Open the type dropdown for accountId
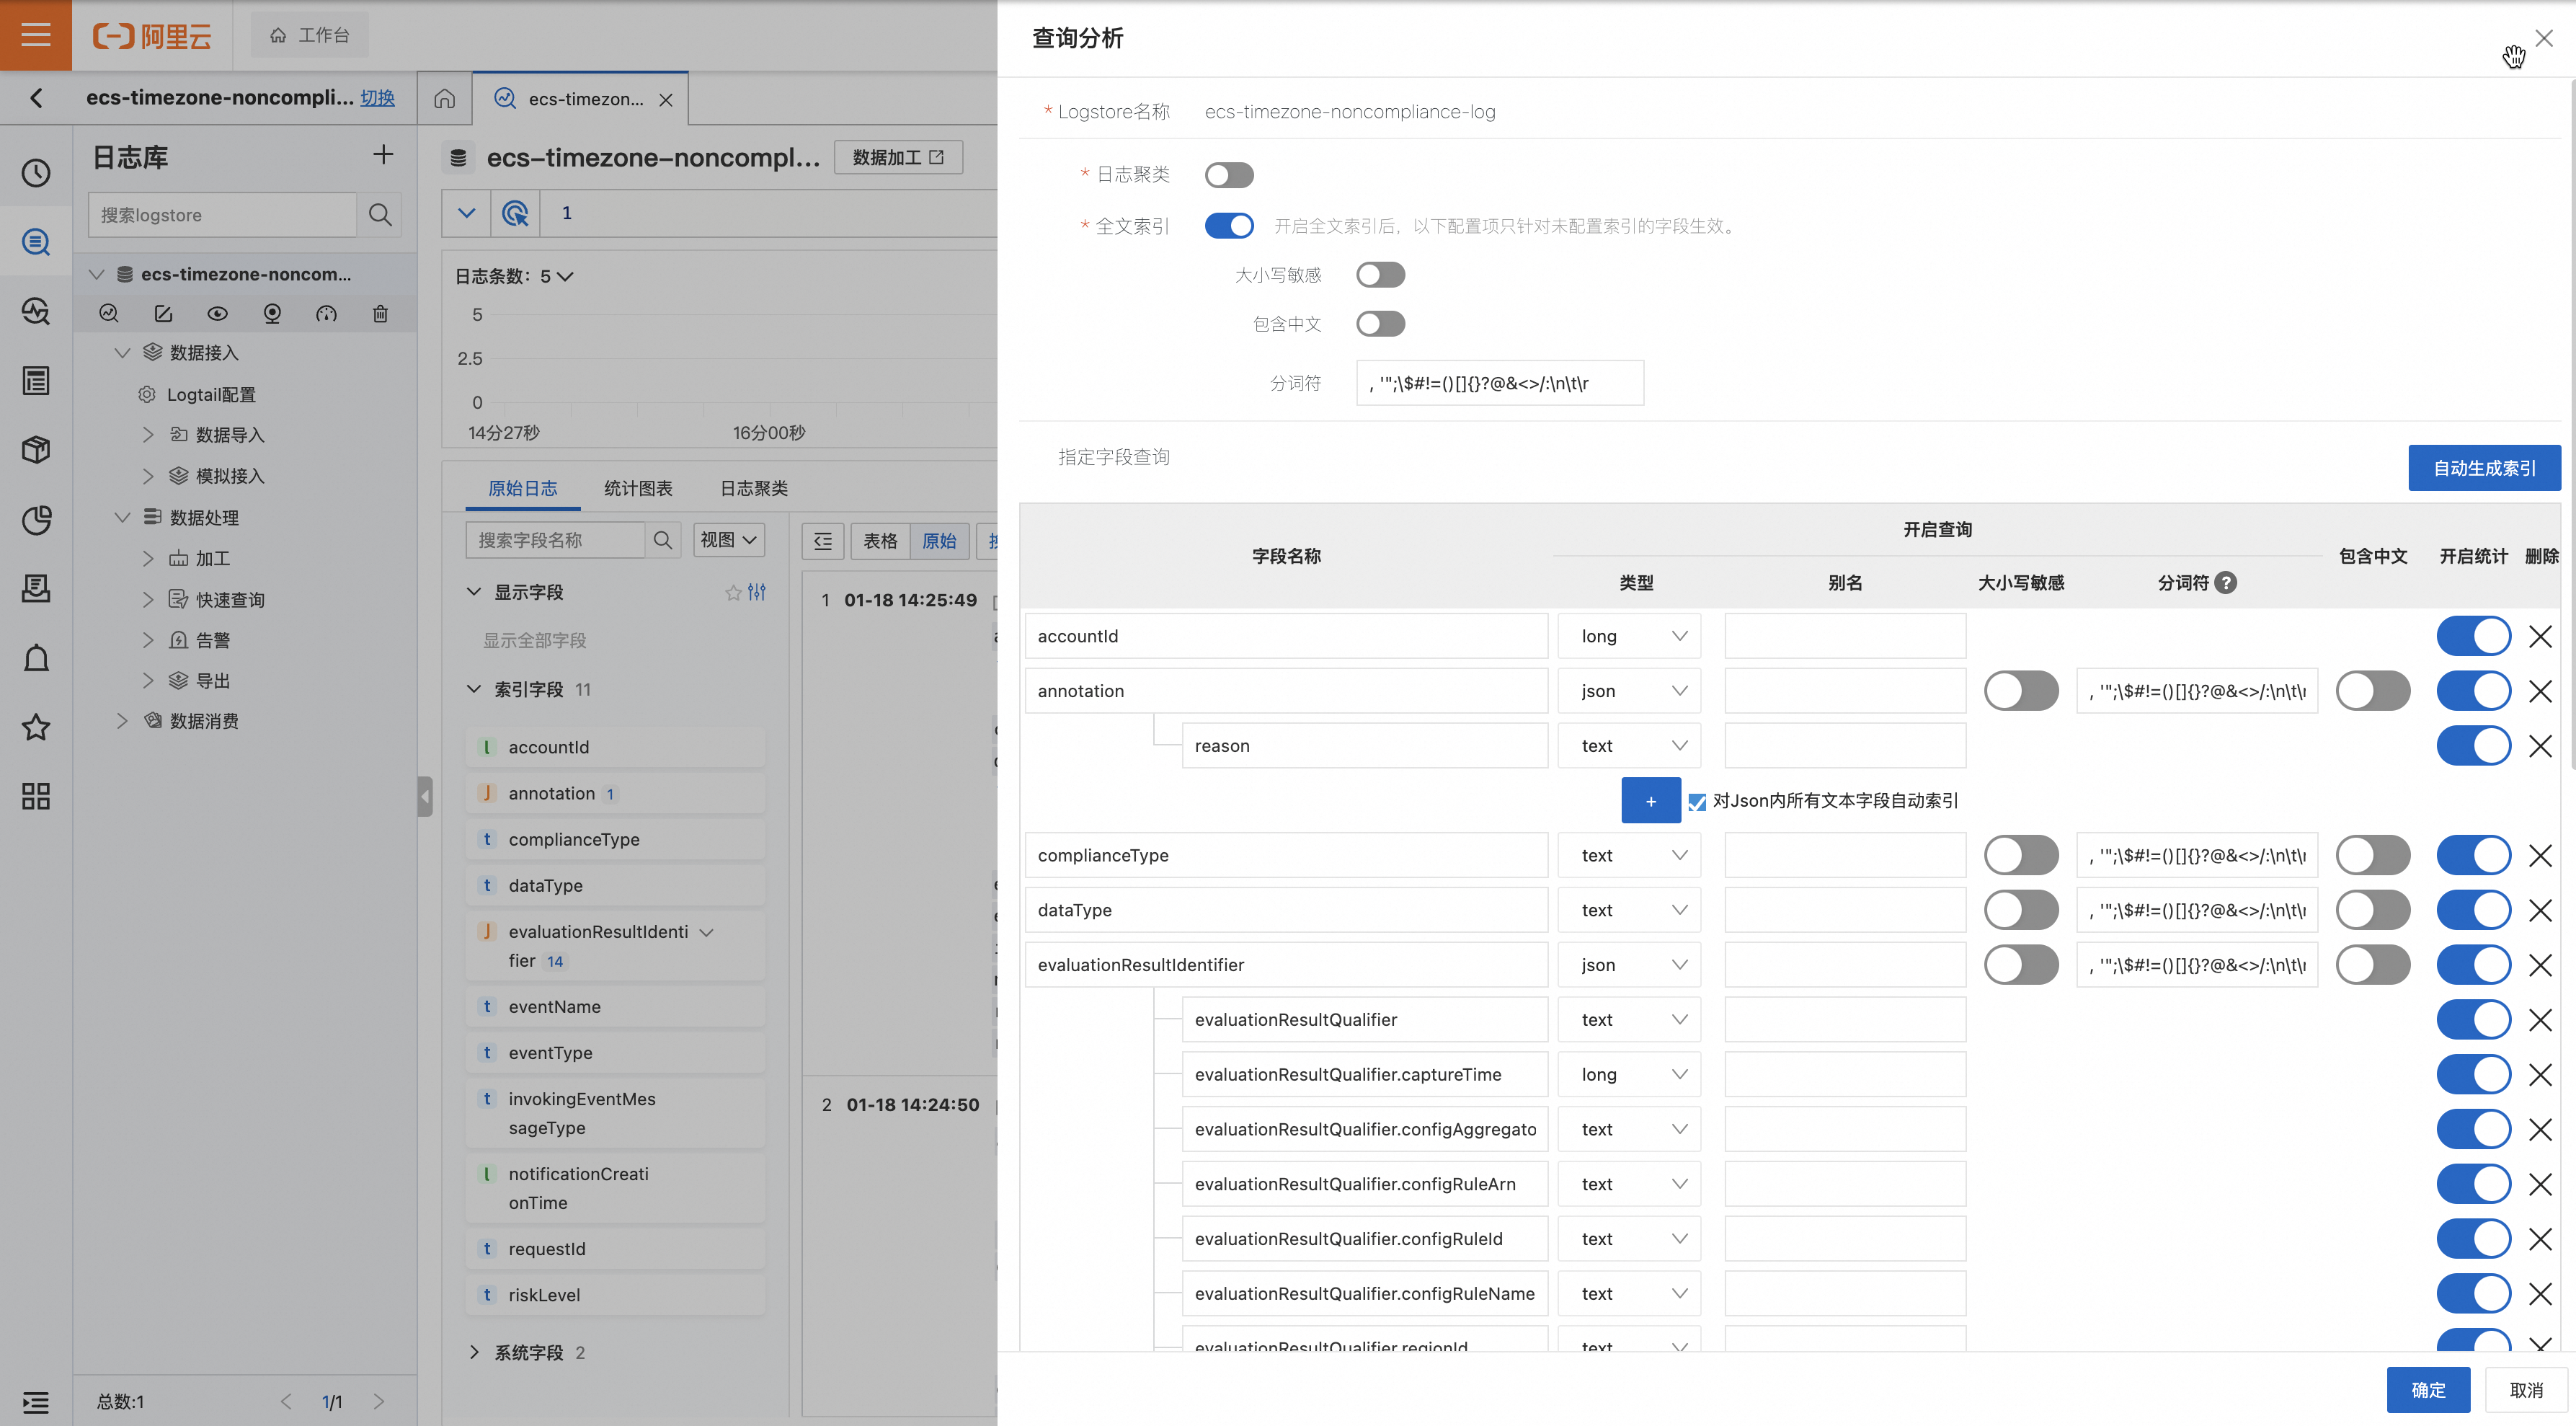This screenshot has height=1426, width=2576. [1629, 636]
